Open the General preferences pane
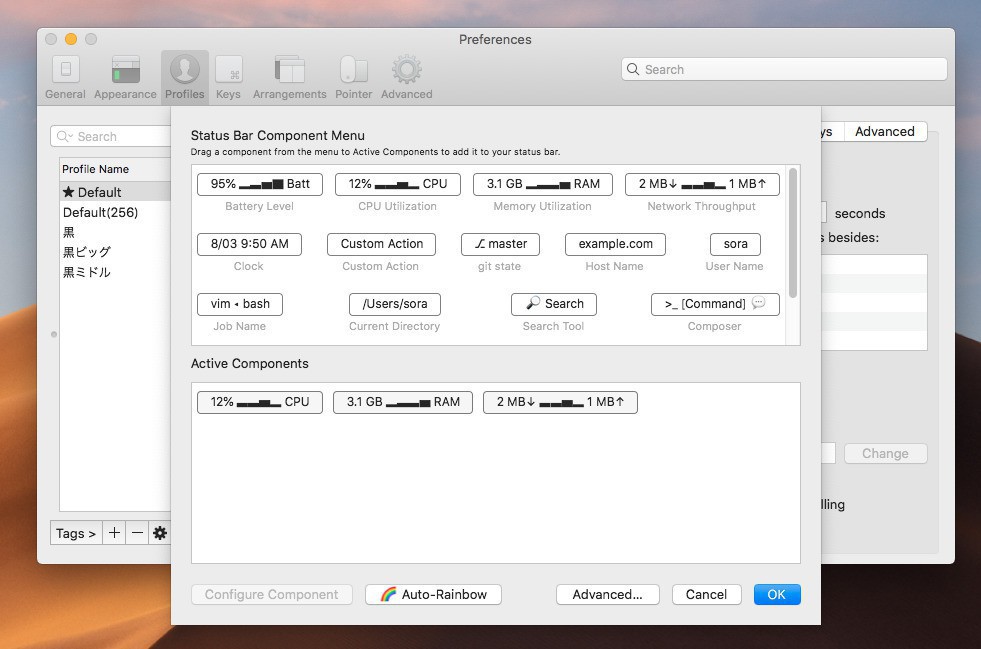The height and width of the screenshot is (649, 981). tap(65, 77)
